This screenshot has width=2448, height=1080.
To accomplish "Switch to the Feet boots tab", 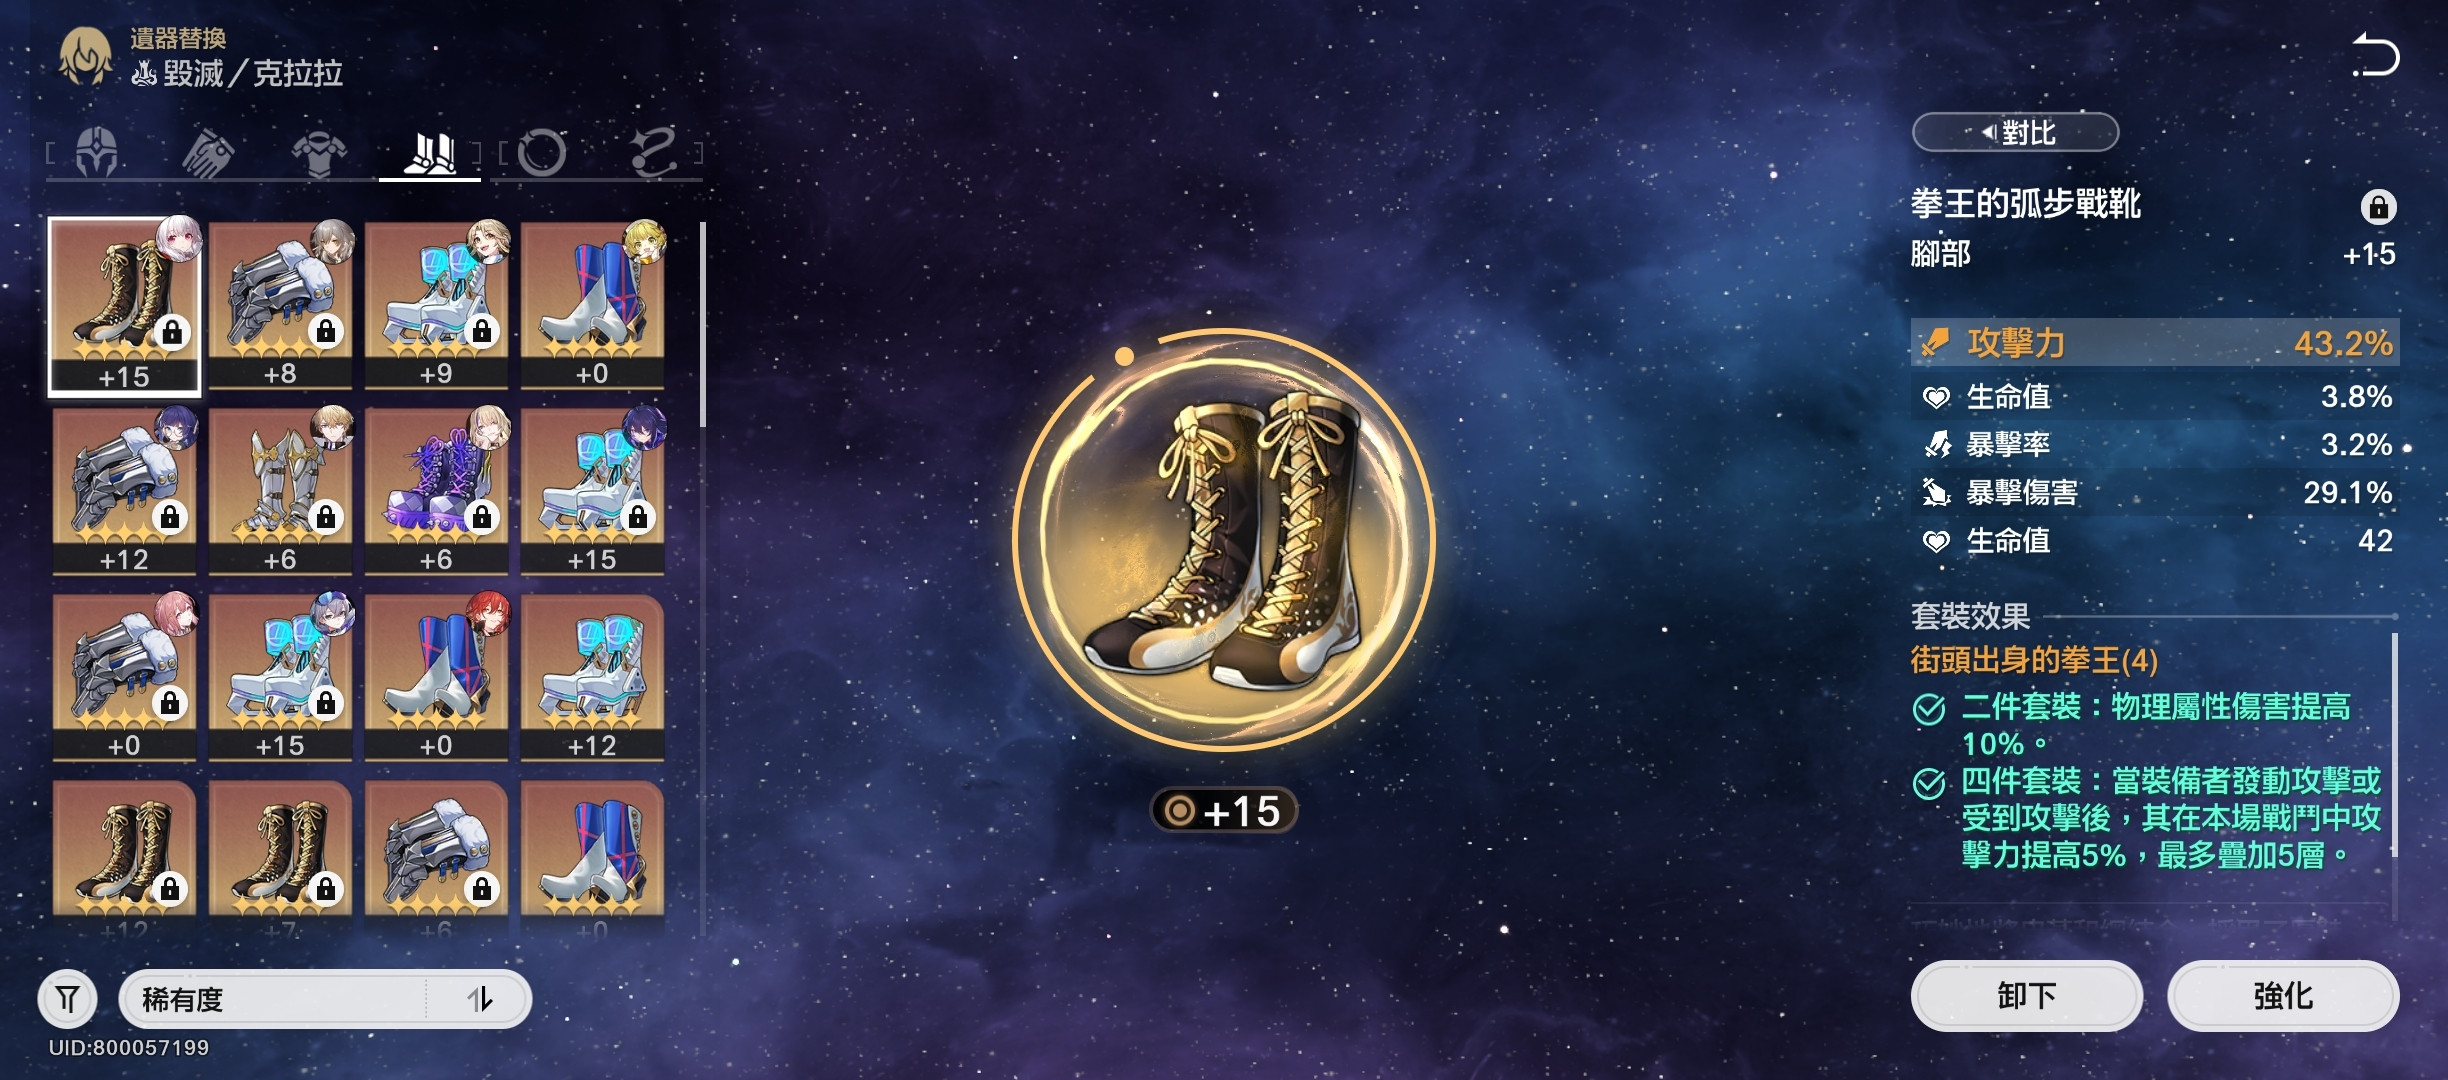I will coord(430,153).
